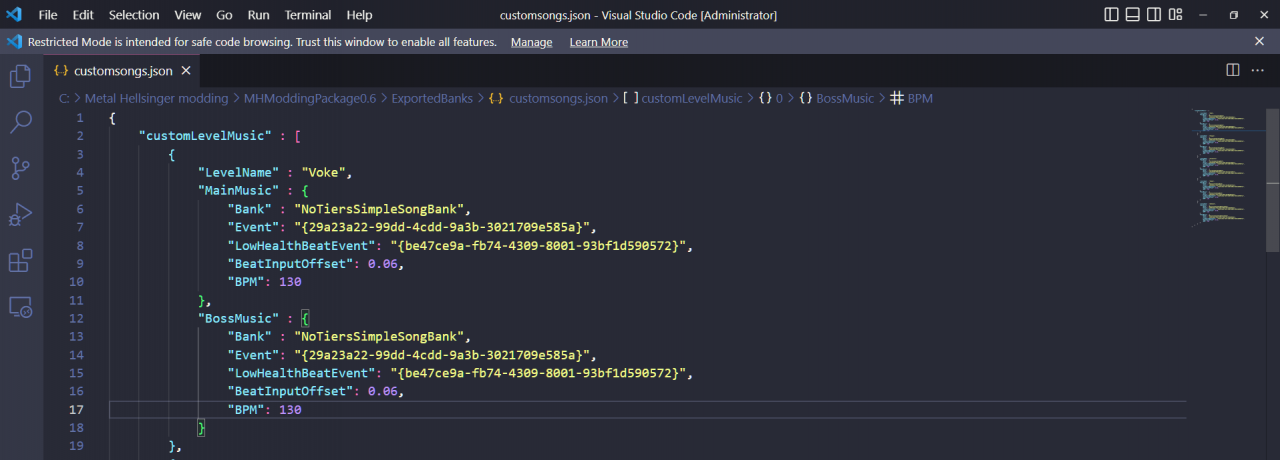Open the Explorer view in activity bar
1280x460 pixels.
pos(20,76)
